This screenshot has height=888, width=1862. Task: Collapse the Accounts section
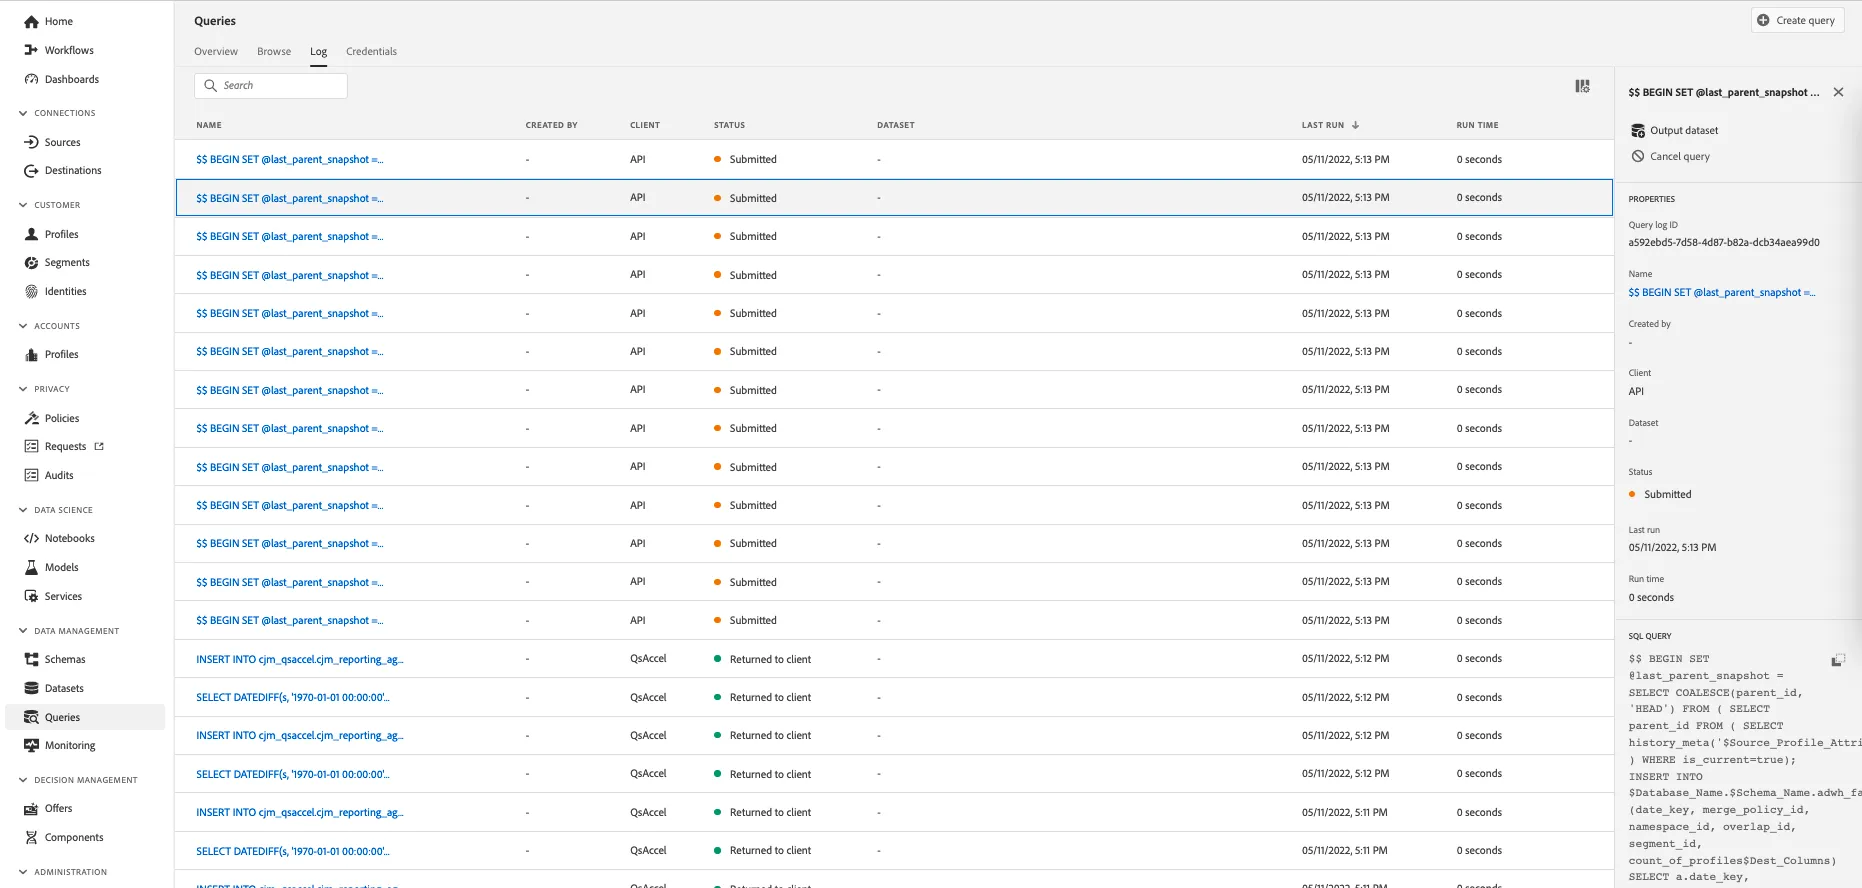(23, 326)
